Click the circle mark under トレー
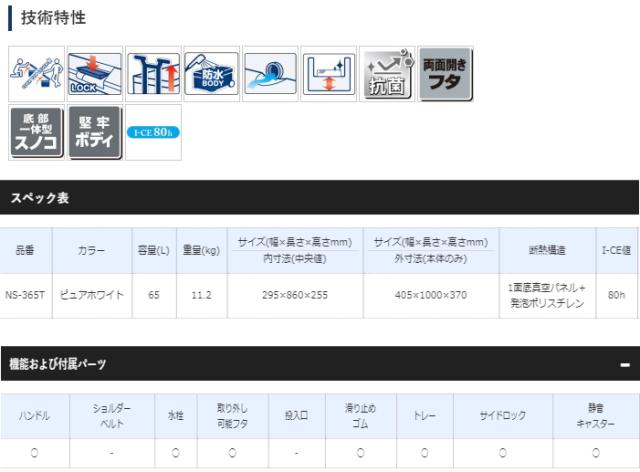The image size is (640, 472). (x=424, y=452)
